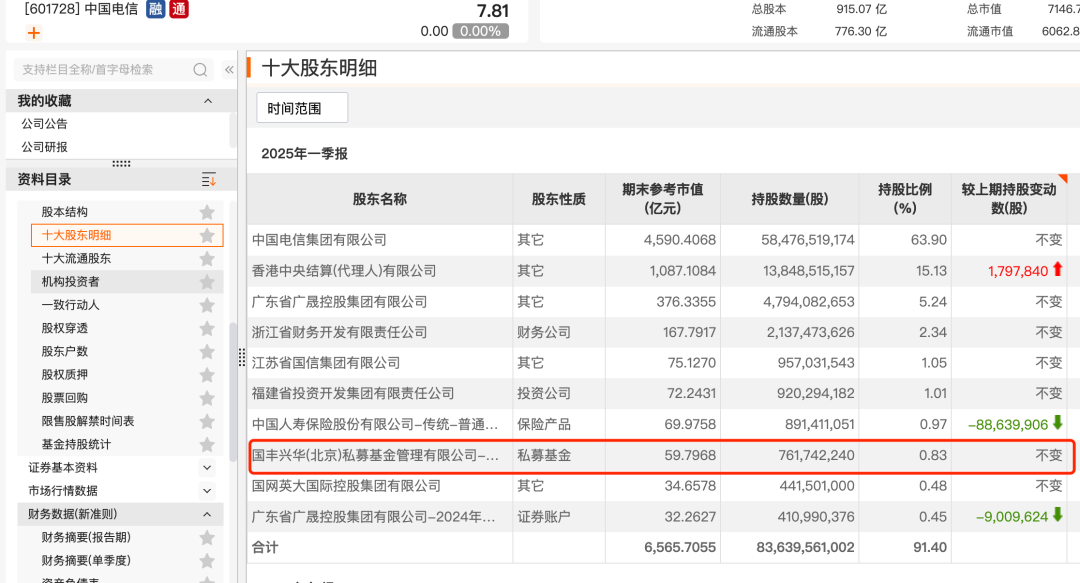1080x583 pixels.
Task: Expand the 市场行情数据 section
Action: pos(207,491)
